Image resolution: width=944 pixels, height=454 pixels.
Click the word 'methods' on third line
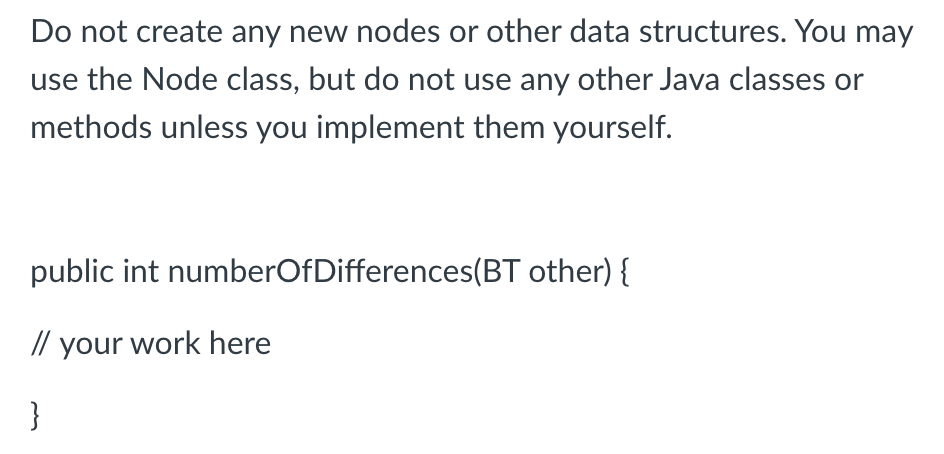(91, 127)
